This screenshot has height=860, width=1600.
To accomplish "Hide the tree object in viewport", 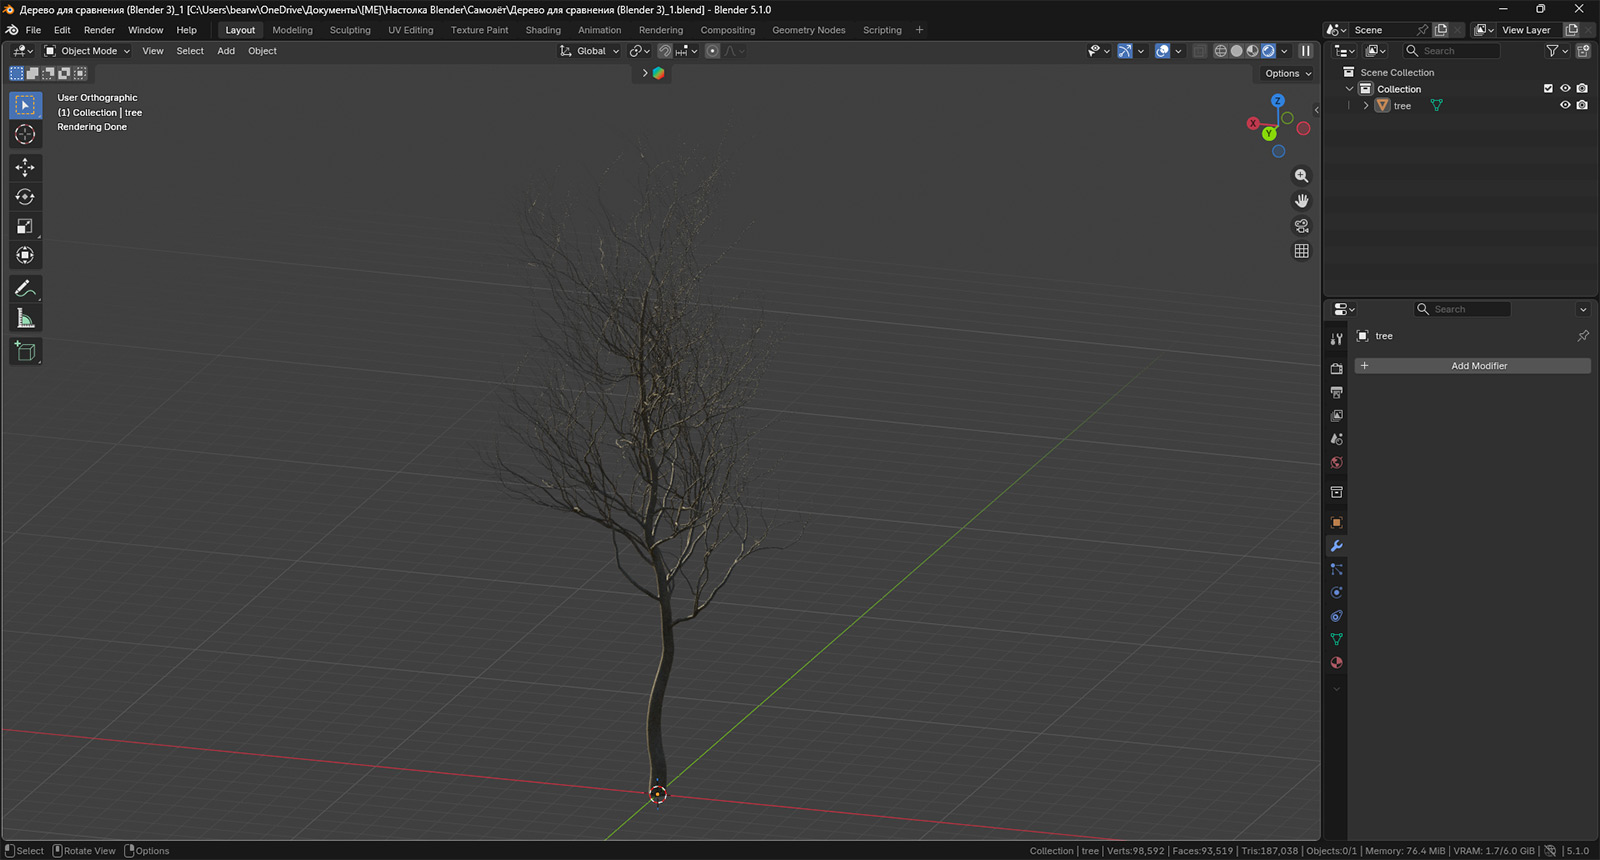I will [x=1565, y=105].
